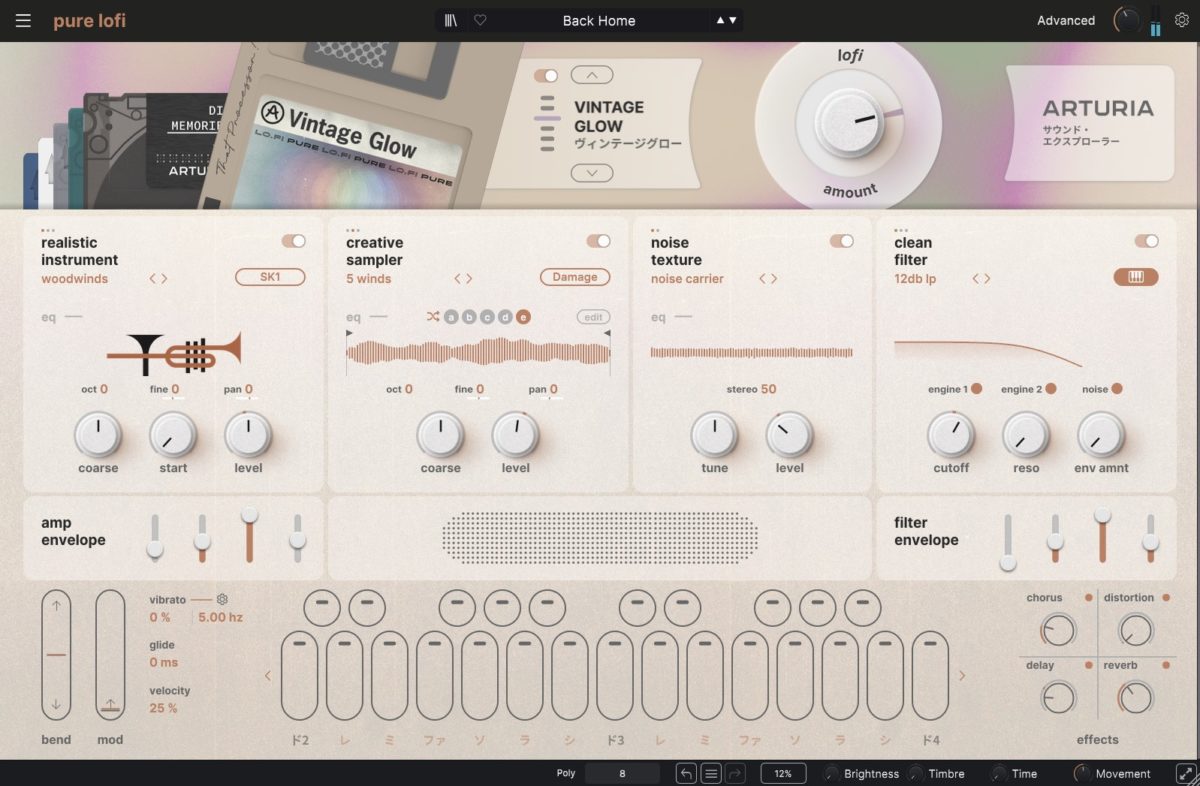Disable the realistic instrument engine
The height and width of the screenshot is (786, 1200).
[294, 241]
